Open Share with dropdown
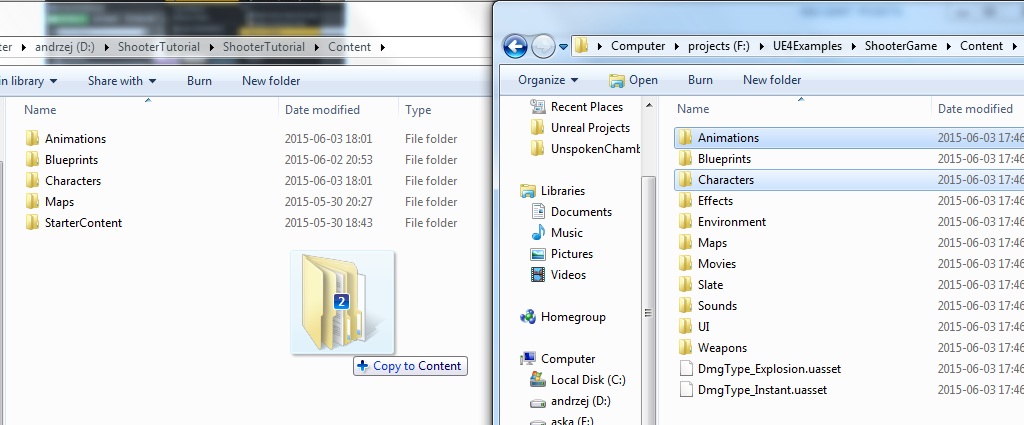The width and height of the screenshot is (1024, 425). pos(122,81)
